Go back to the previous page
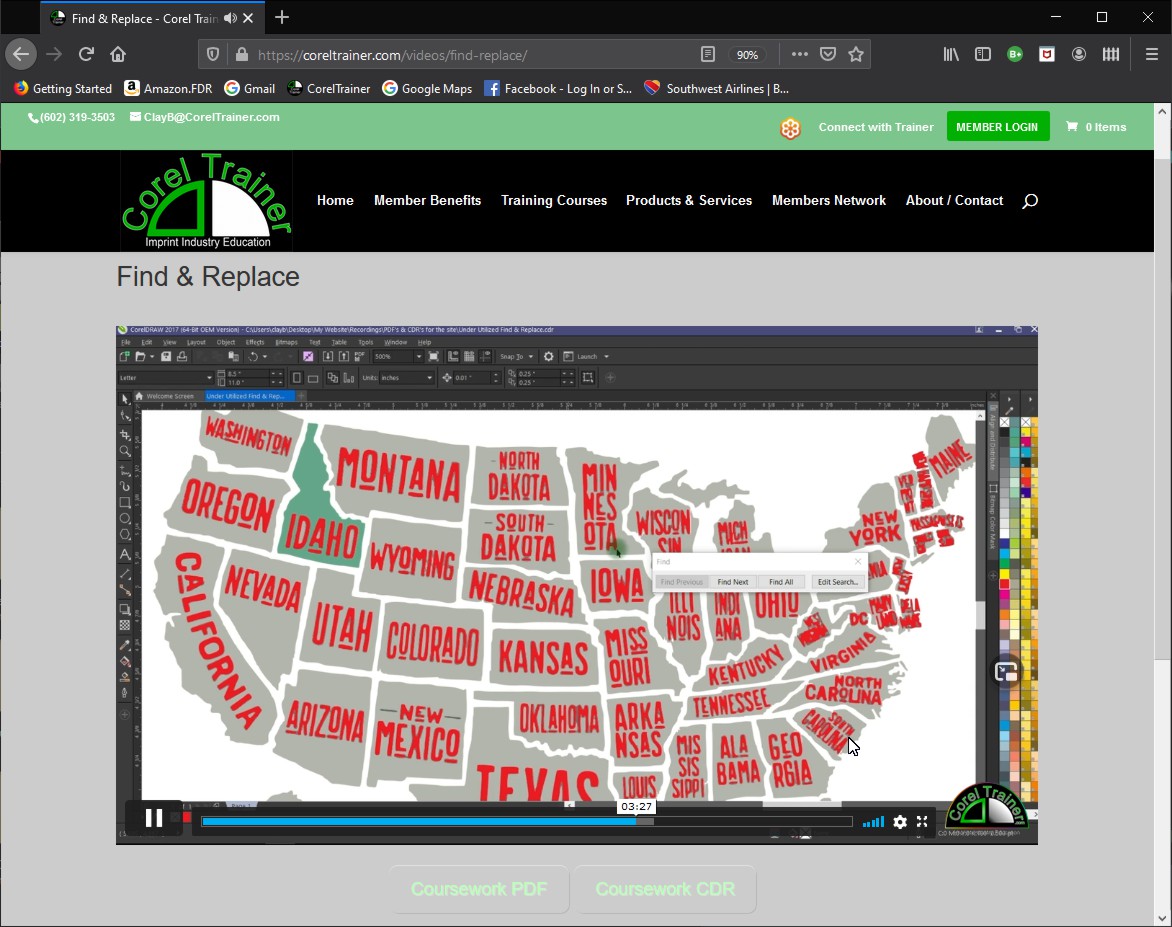Image resolution: width=1172 pixels, height=927 pixels. [x=21, y=54]
